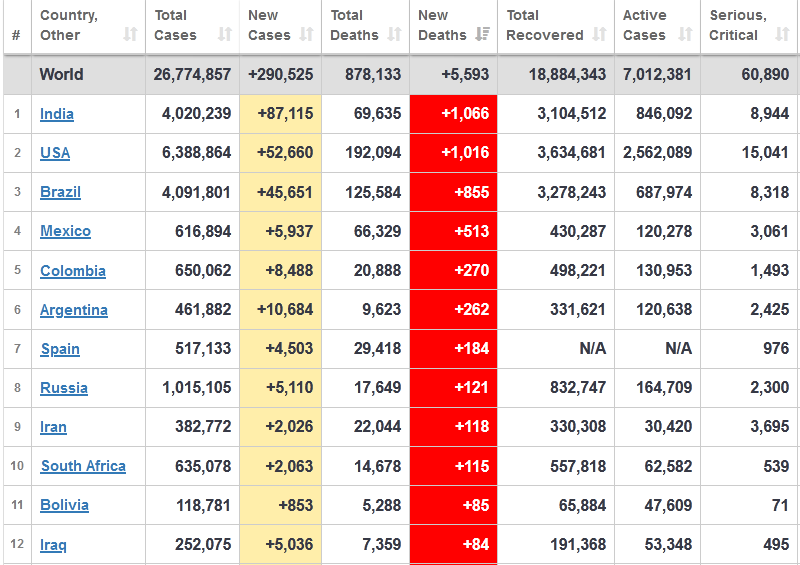This screenshot has width=800, height=565.
Task: Click Total Deaths sort arrows icon
Action: pos(395,35)
